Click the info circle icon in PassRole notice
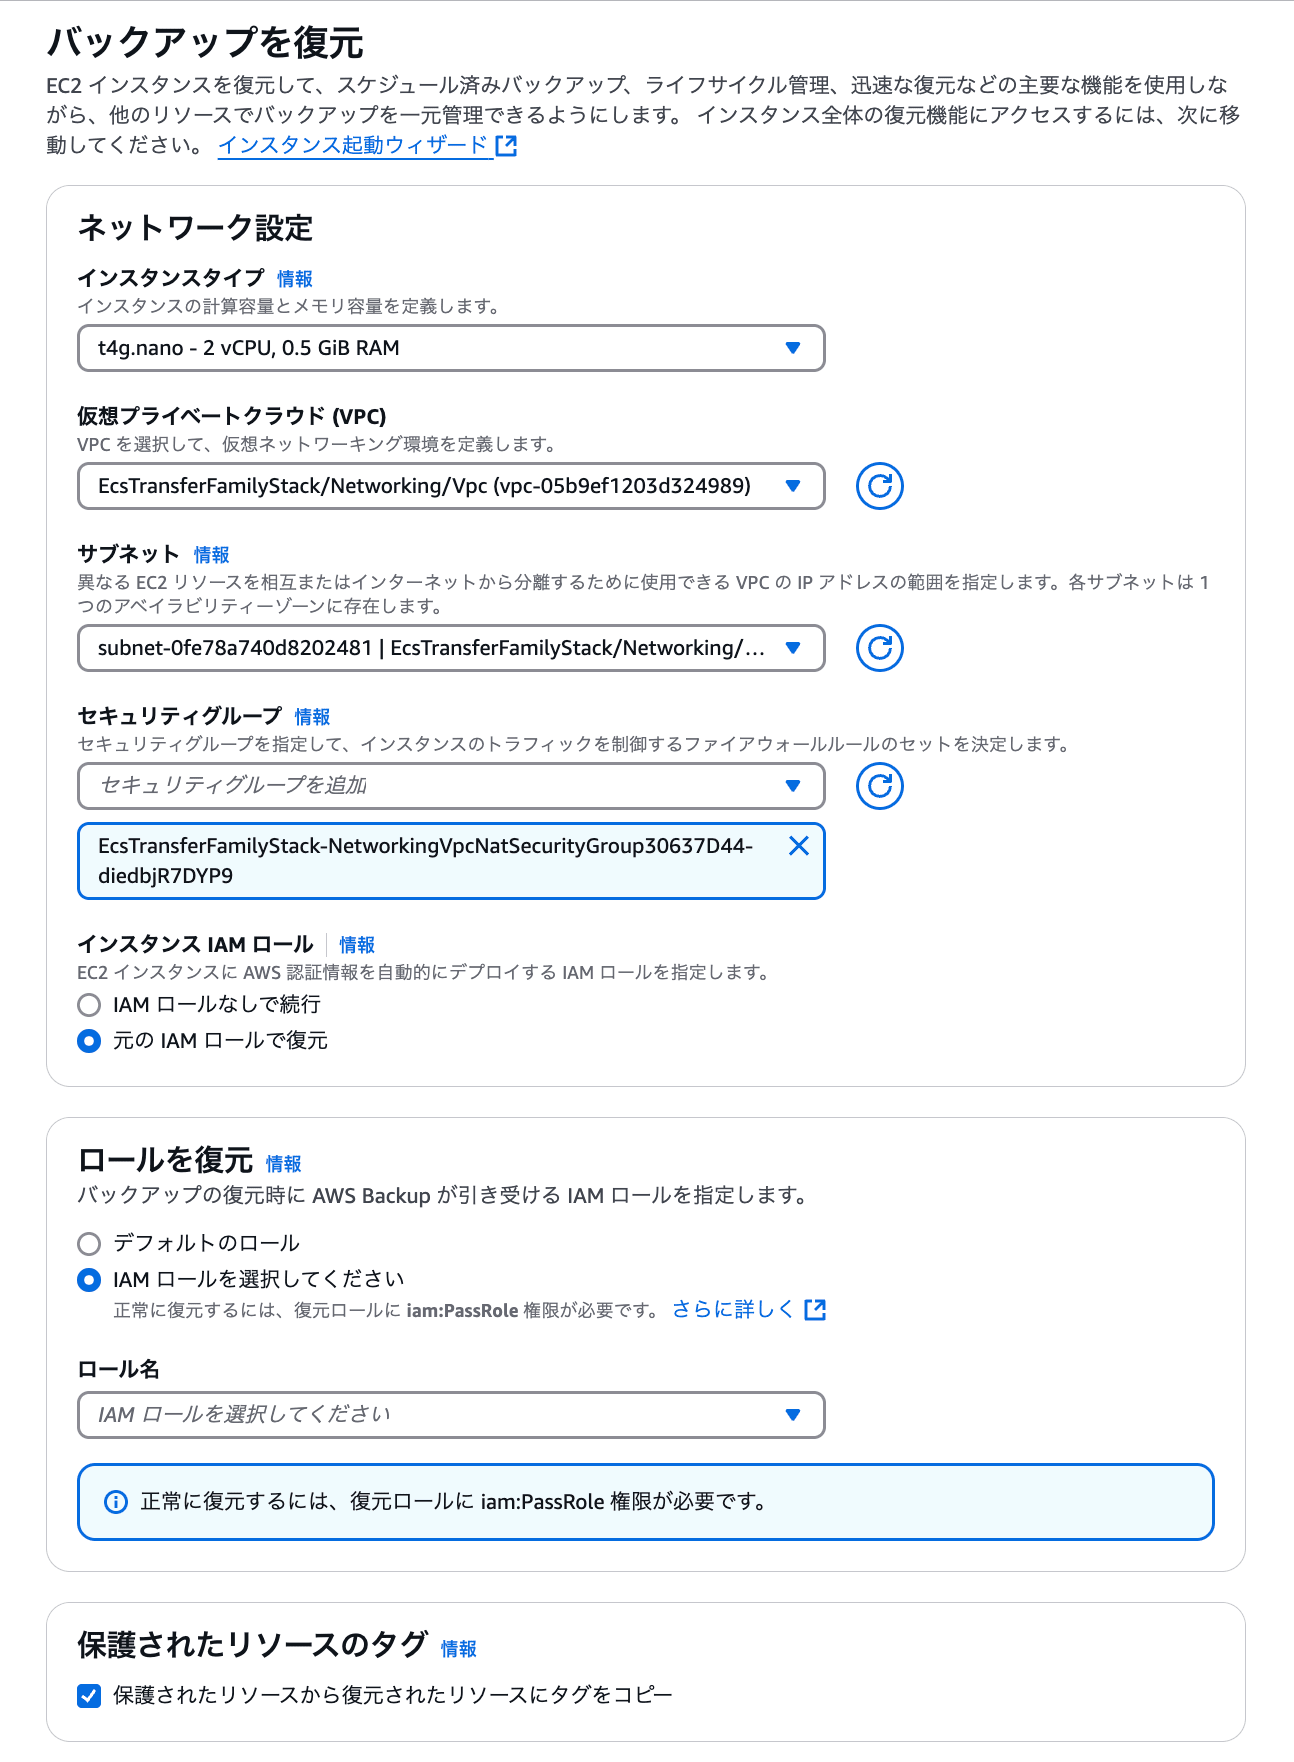The width and height of the screenshot is (1294, 1762). click(116, 1502)
